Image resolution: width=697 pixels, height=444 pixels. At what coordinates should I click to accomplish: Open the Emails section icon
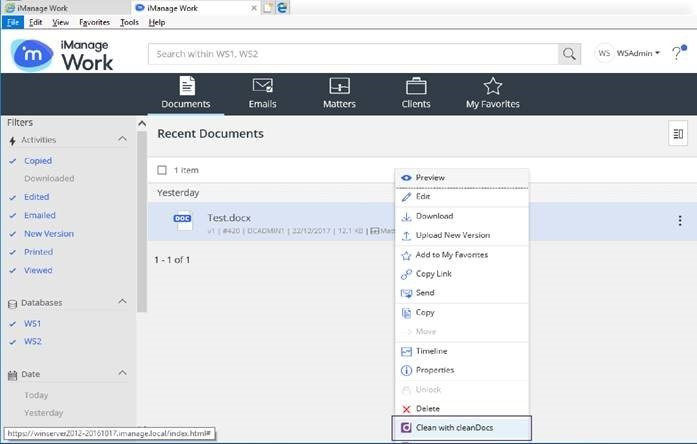tap(262, 85)
